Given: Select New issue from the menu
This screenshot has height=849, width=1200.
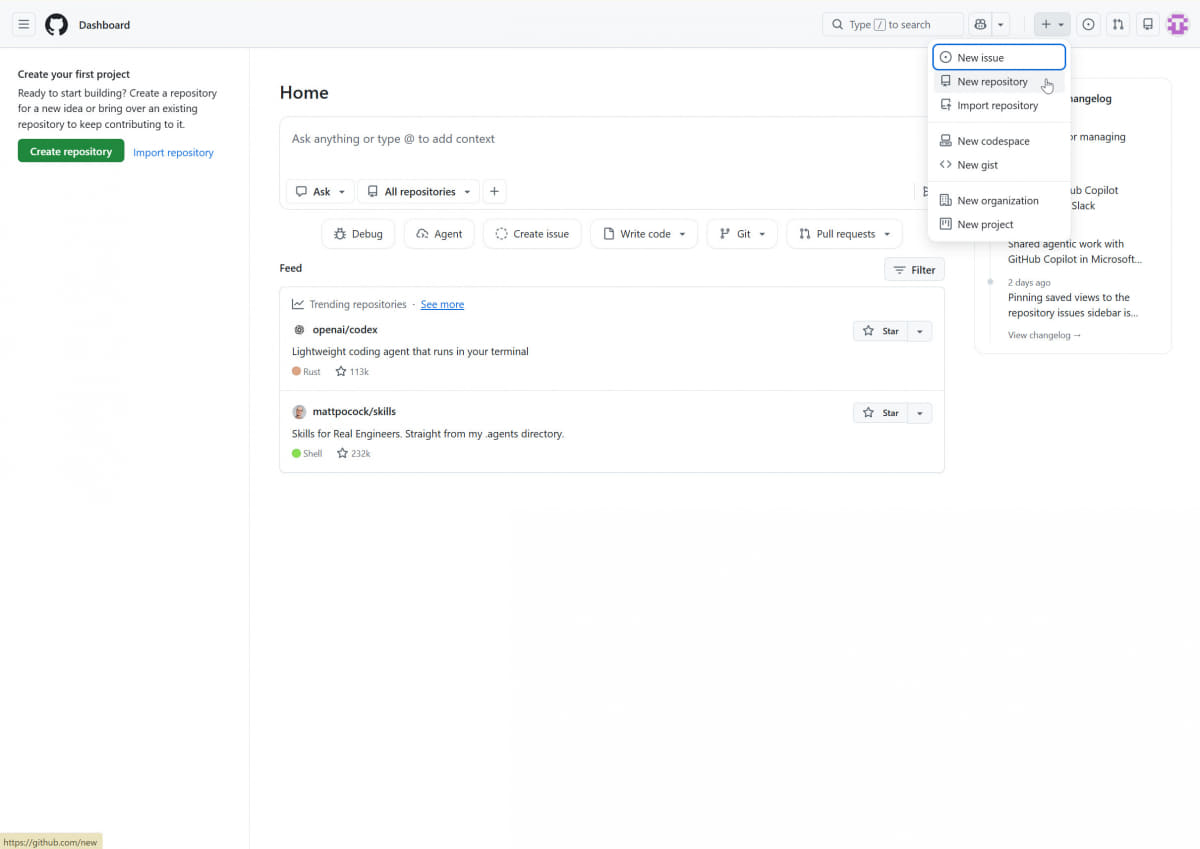Looking at the screenshot, I should click(x=999, y=58).
